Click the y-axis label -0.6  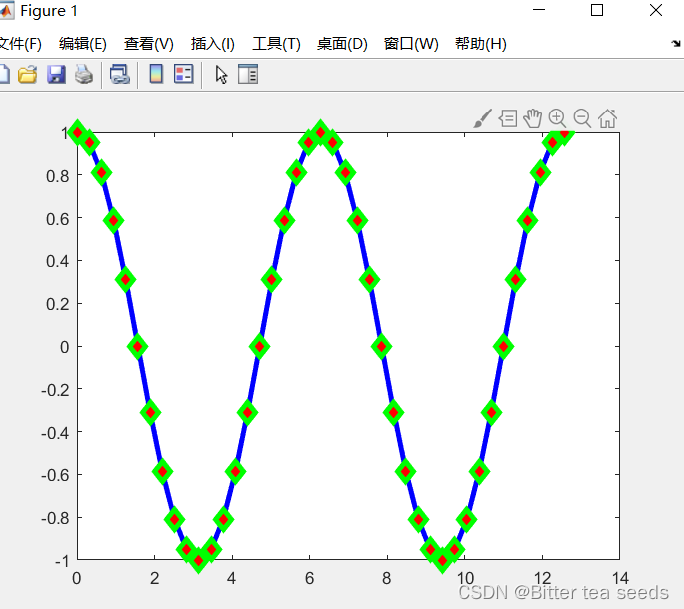55,475
